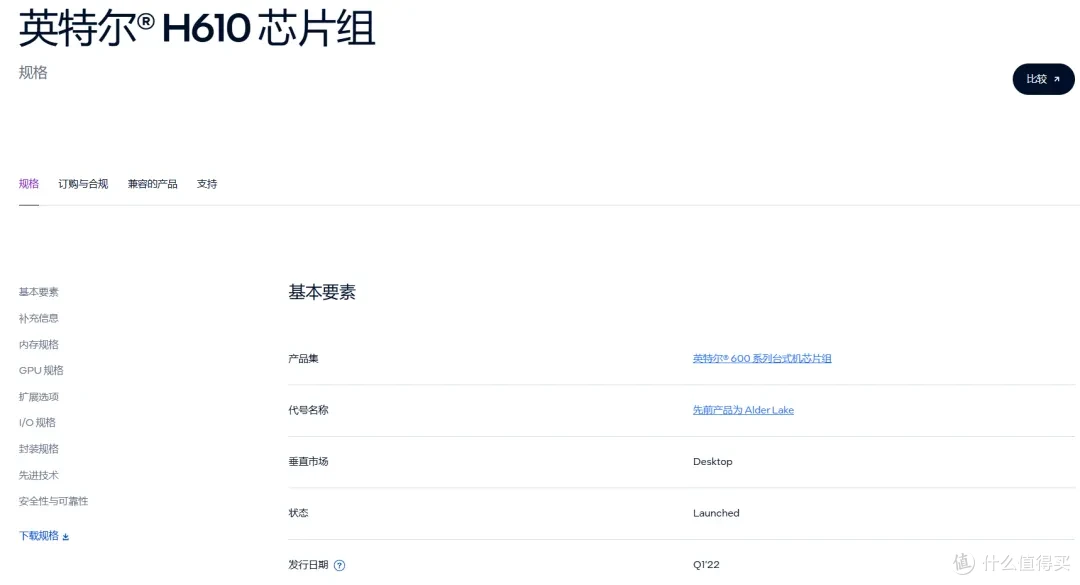Viewport: 1080px width, 585px height.
Task: Click the 垂直市场 row label
Action: tap(308, 462)
